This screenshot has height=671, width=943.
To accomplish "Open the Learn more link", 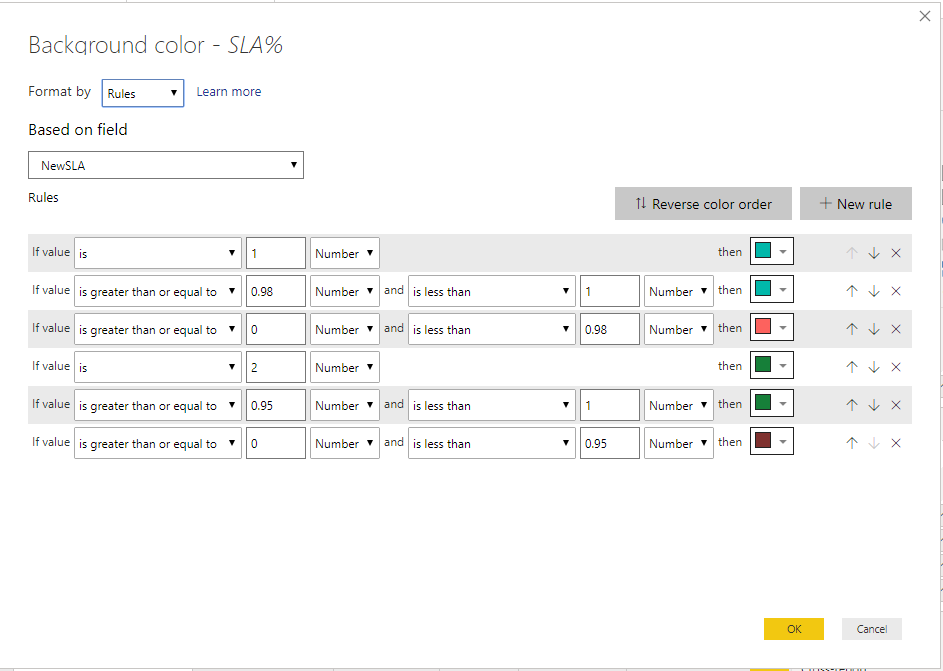I will point(229,91).
